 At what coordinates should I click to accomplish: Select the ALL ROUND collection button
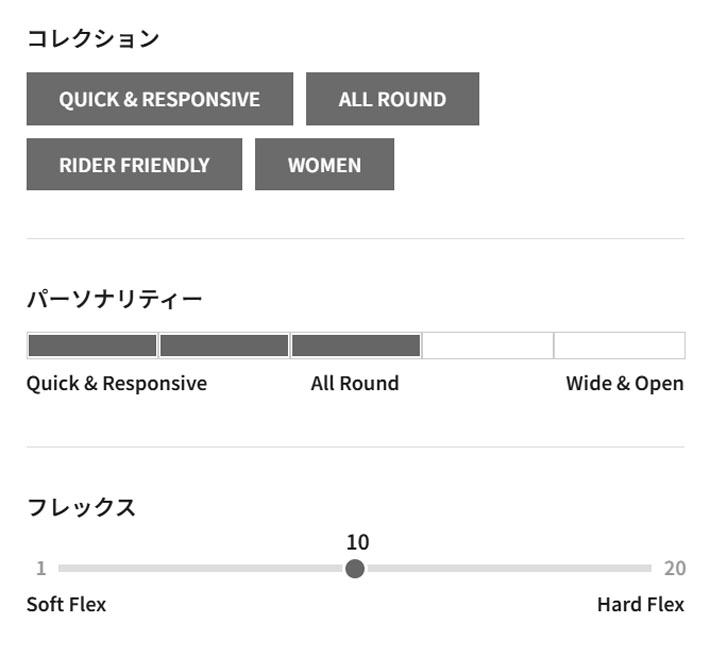392,99
